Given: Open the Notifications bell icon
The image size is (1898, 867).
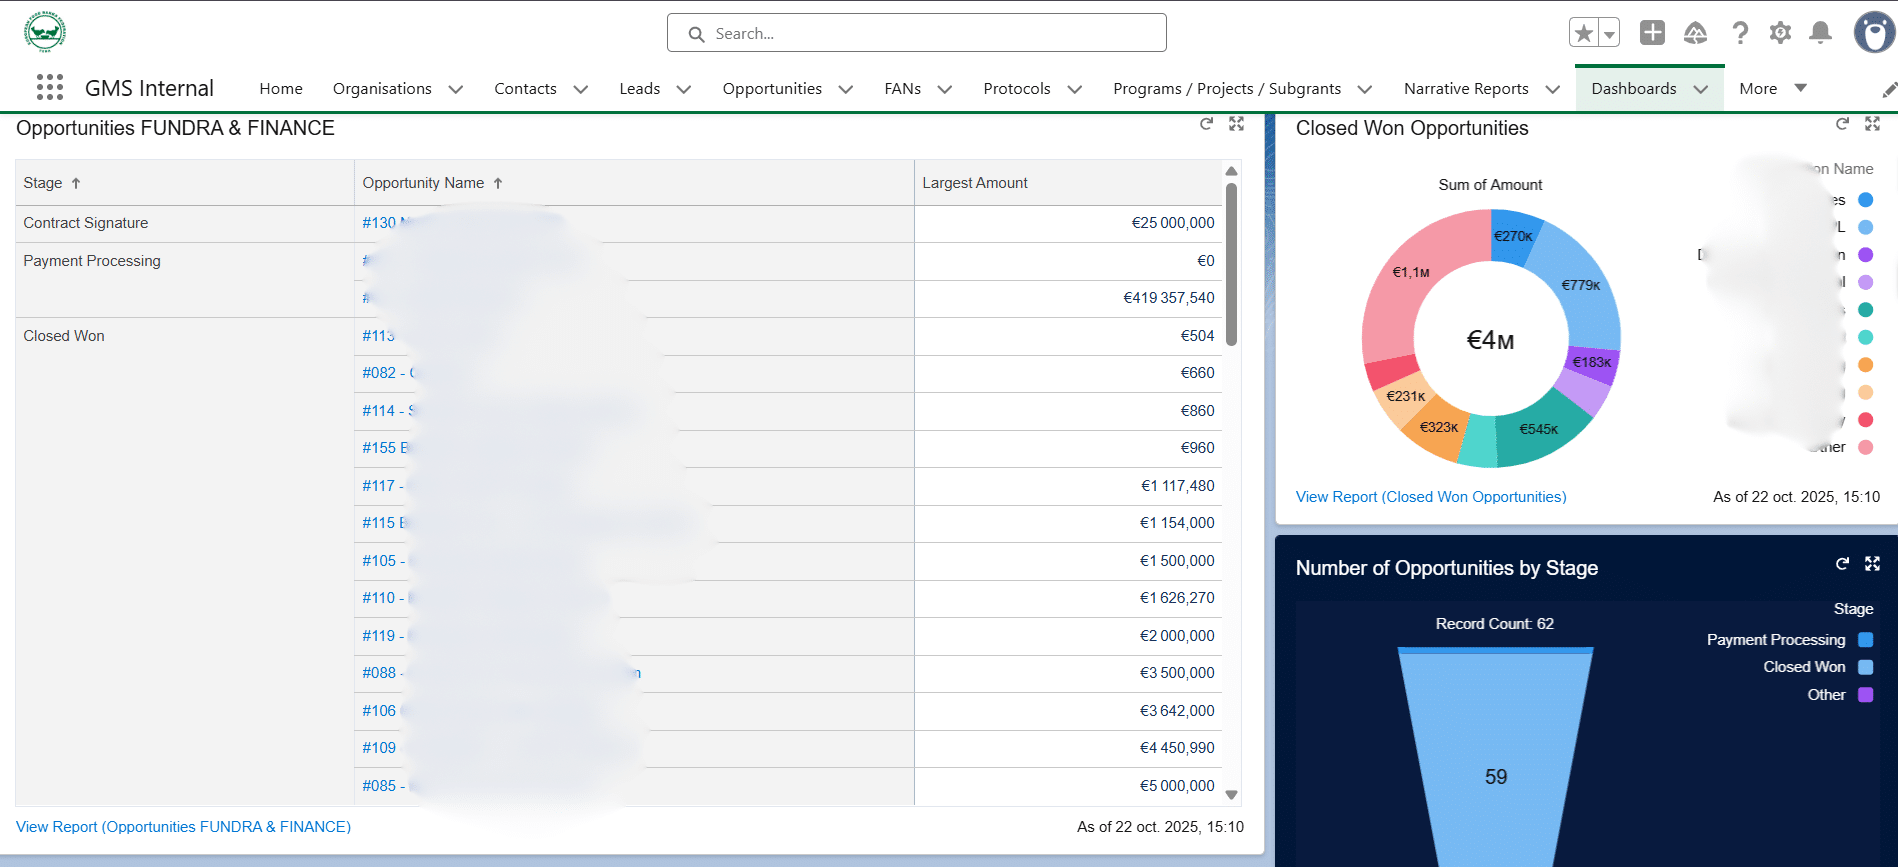Looking at the screenshot, I should click(1820, 33).
